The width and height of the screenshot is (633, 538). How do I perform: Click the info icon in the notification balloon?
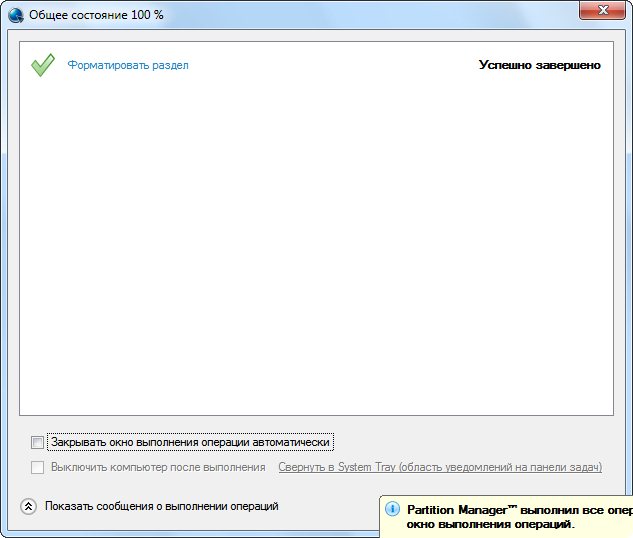[x=392, y=509]
